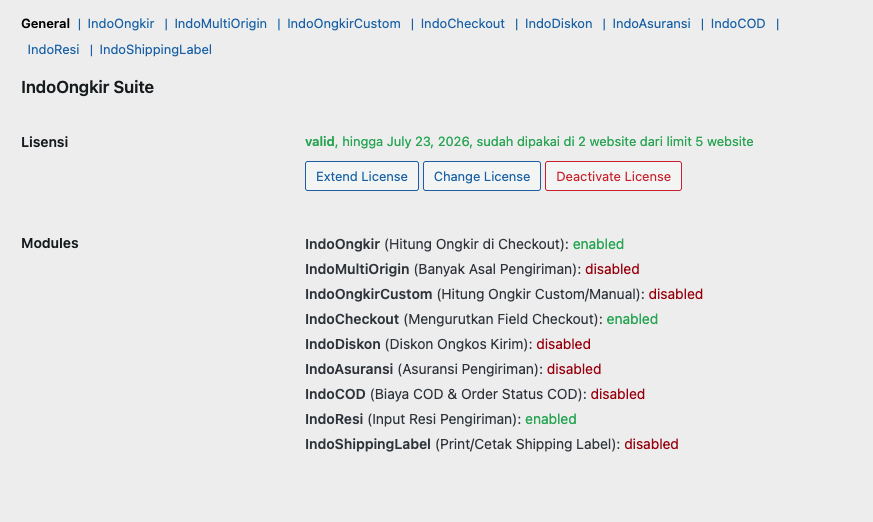Select the IndoCheckout tab
873x522 pixels.
click(463, 23)
